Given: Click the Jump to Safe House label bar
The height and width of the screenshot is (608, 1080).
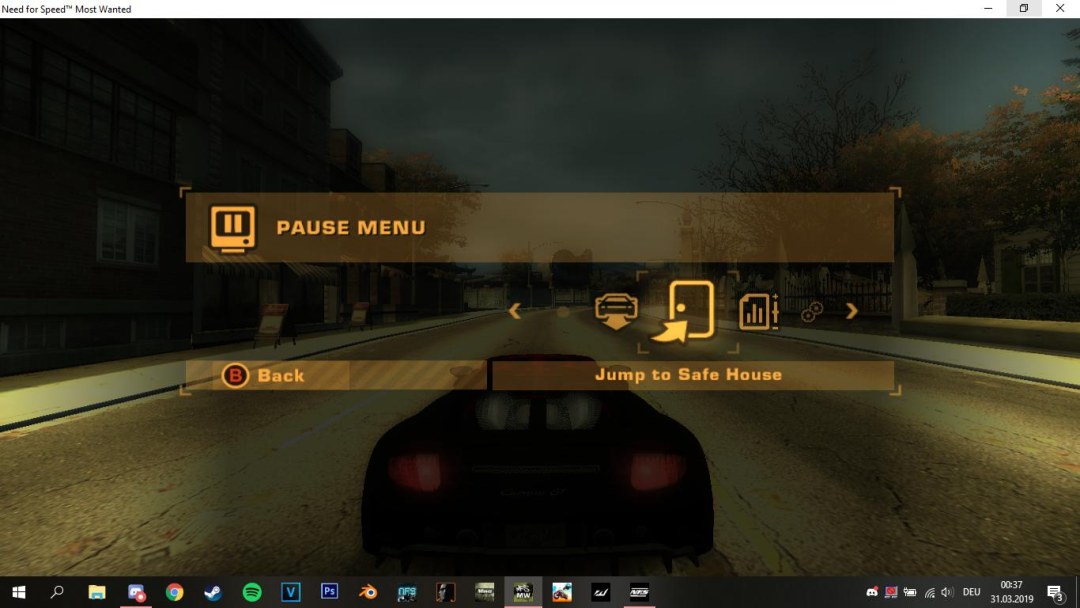Looking at the screenshot, I should (692, 375).
